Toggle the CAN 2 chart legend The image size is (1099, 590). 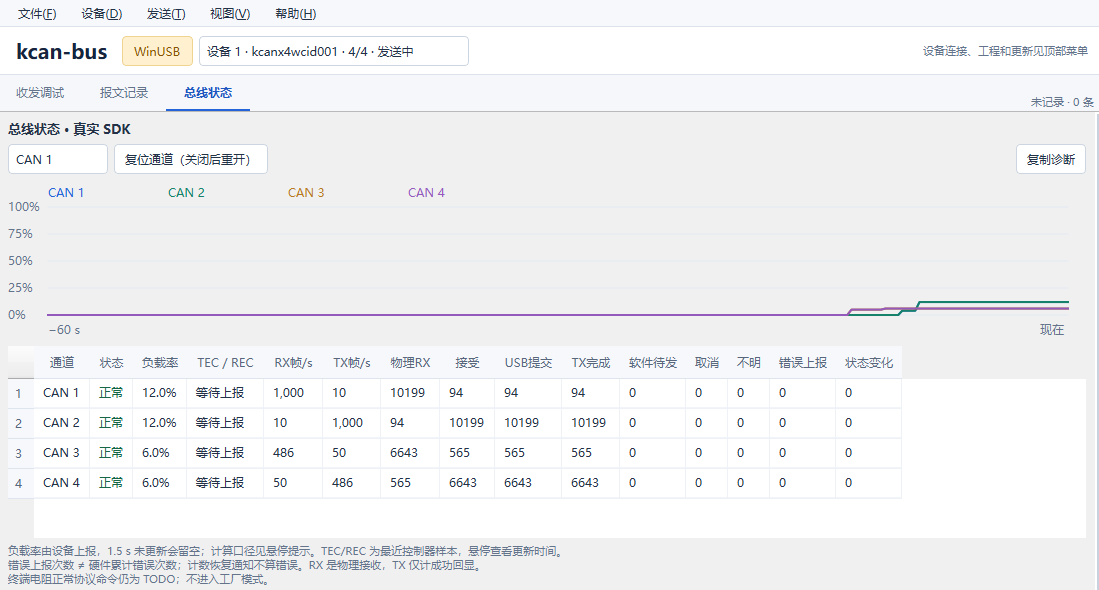(x=186, y=193)
